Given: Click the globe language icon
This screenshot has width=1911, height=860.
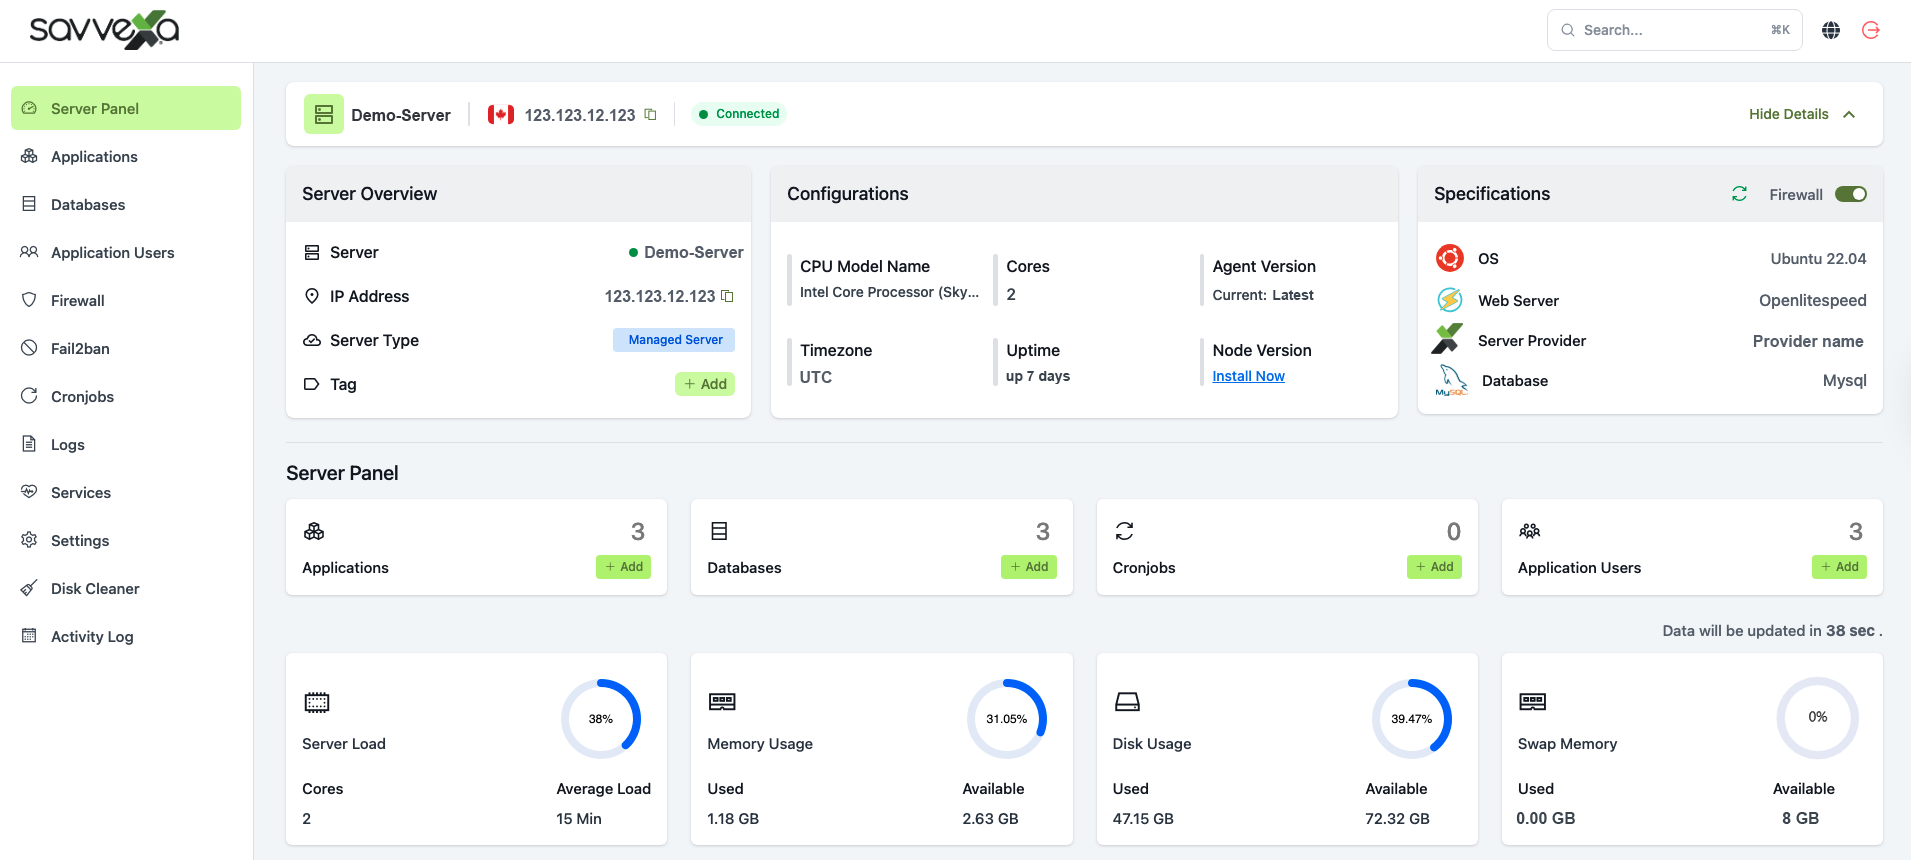Looking at the screenshot, I should [x=1830, y=30].
